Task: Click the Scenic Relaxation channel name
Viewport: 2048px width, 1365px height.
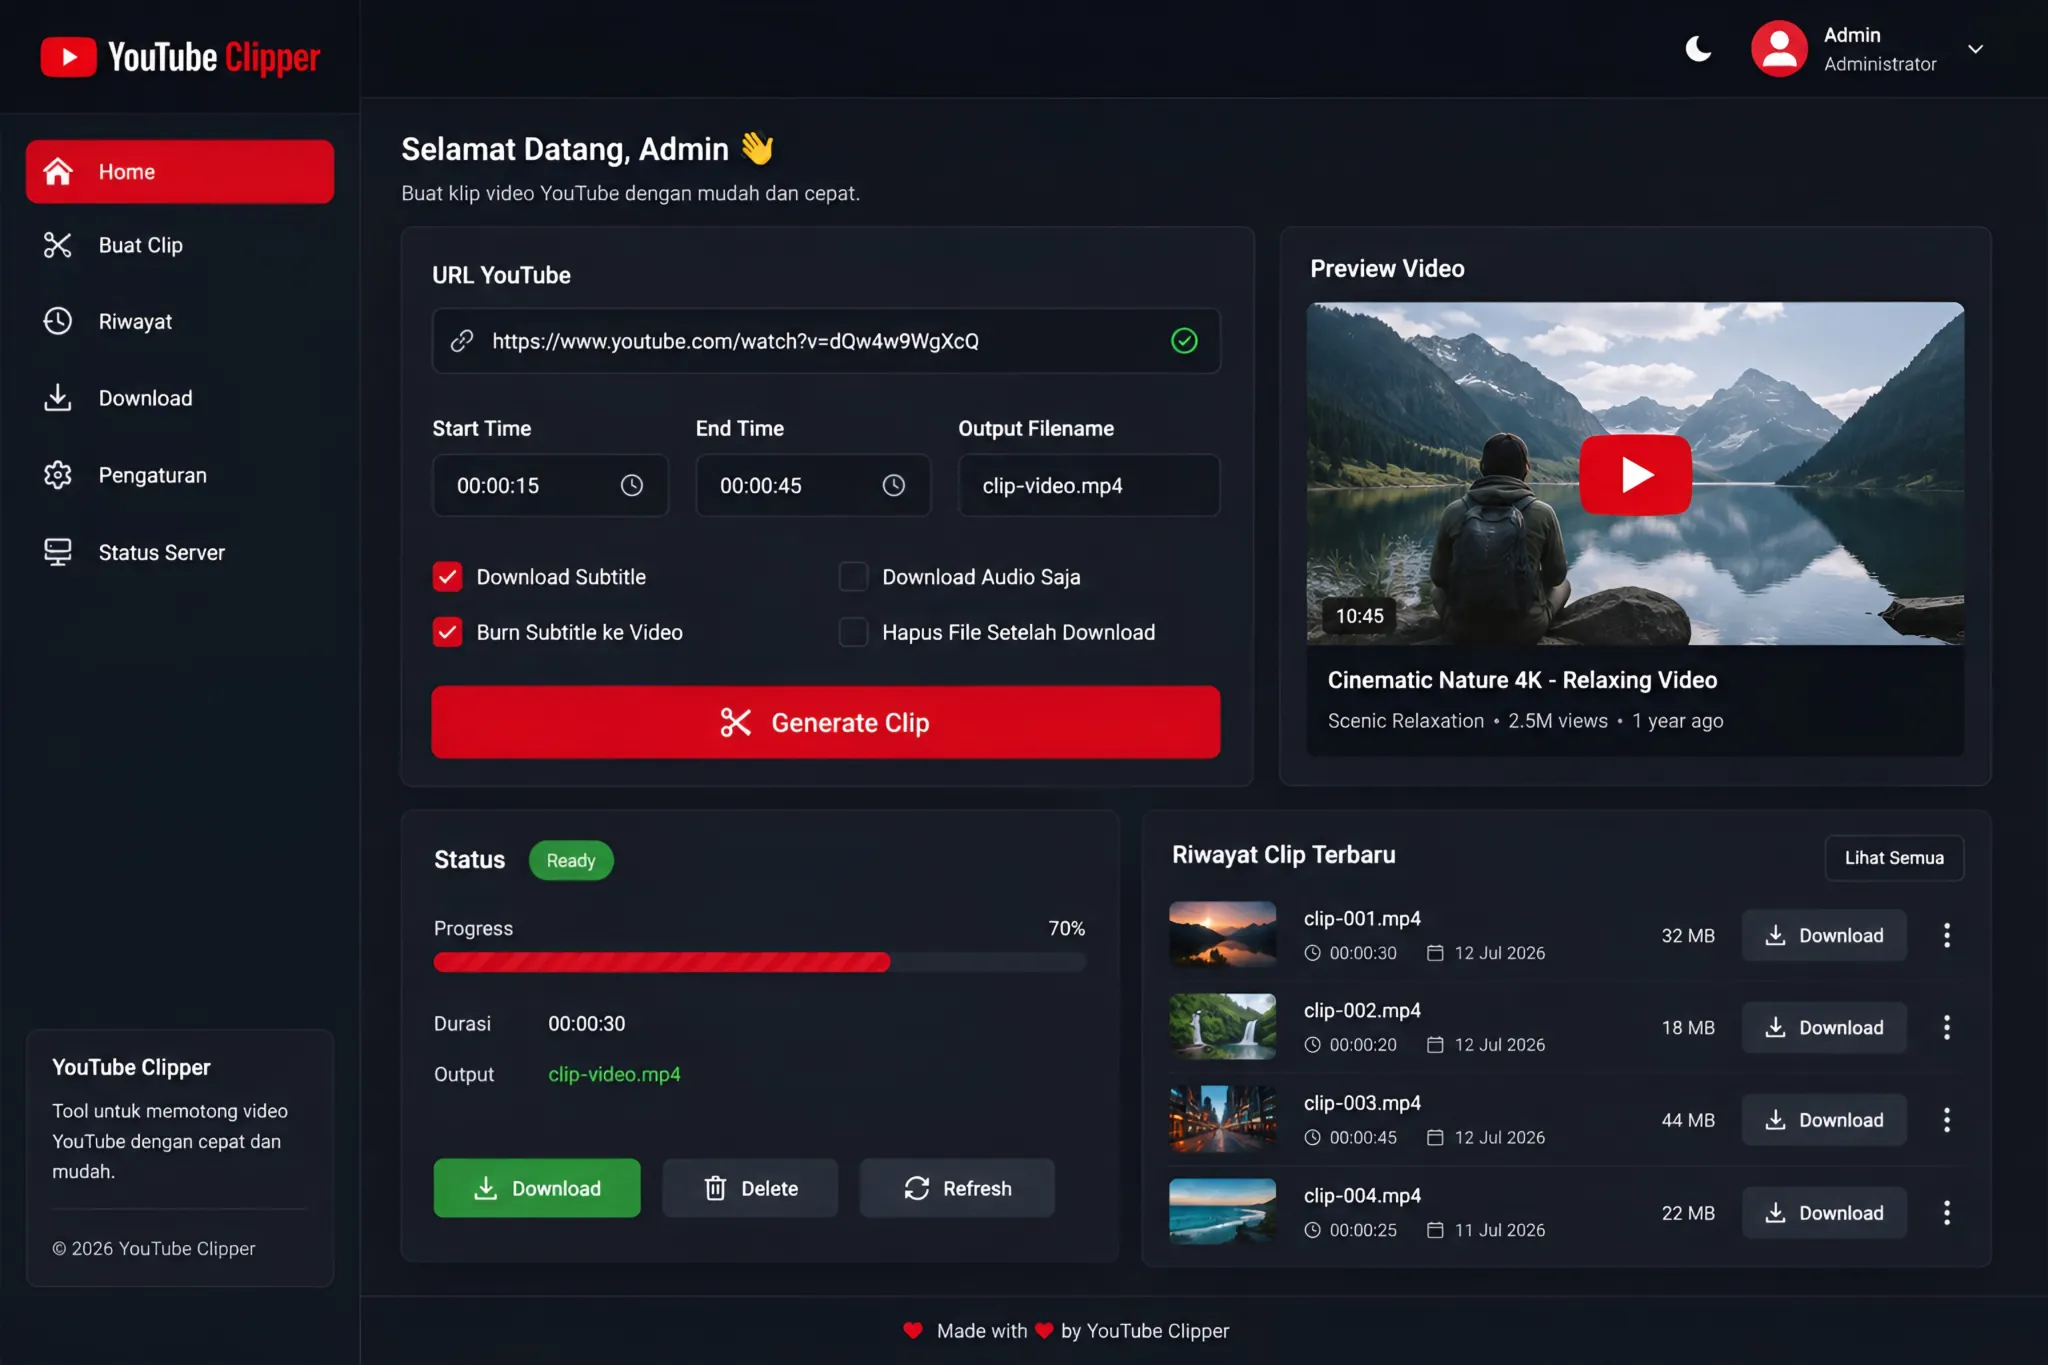Action: (1405, 721)
